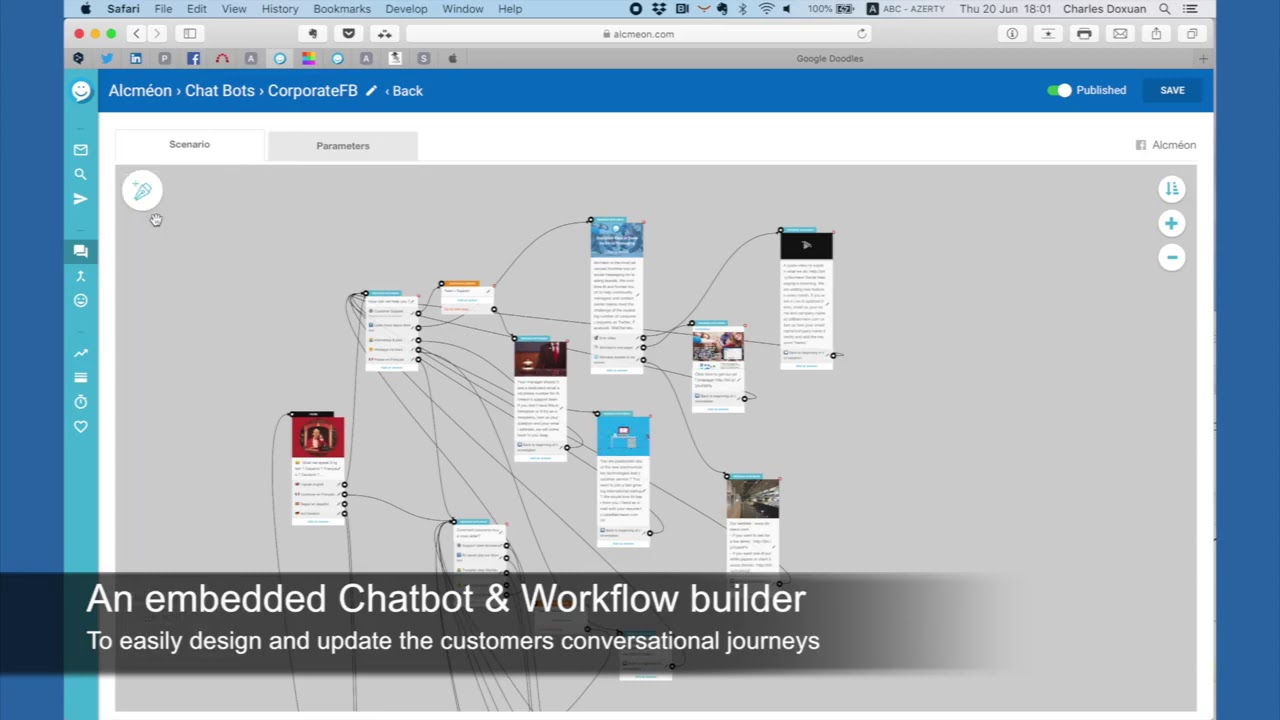The width and height of the screenshot is (1280, 720).
Task: Click the Alcméon Facebook page label
Action: (x=1166, y=145)
